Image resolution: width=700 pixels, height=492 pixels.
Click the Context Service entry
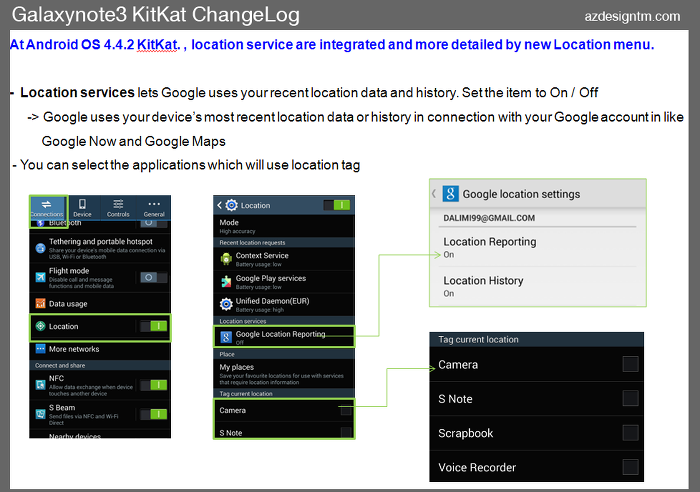284,259
